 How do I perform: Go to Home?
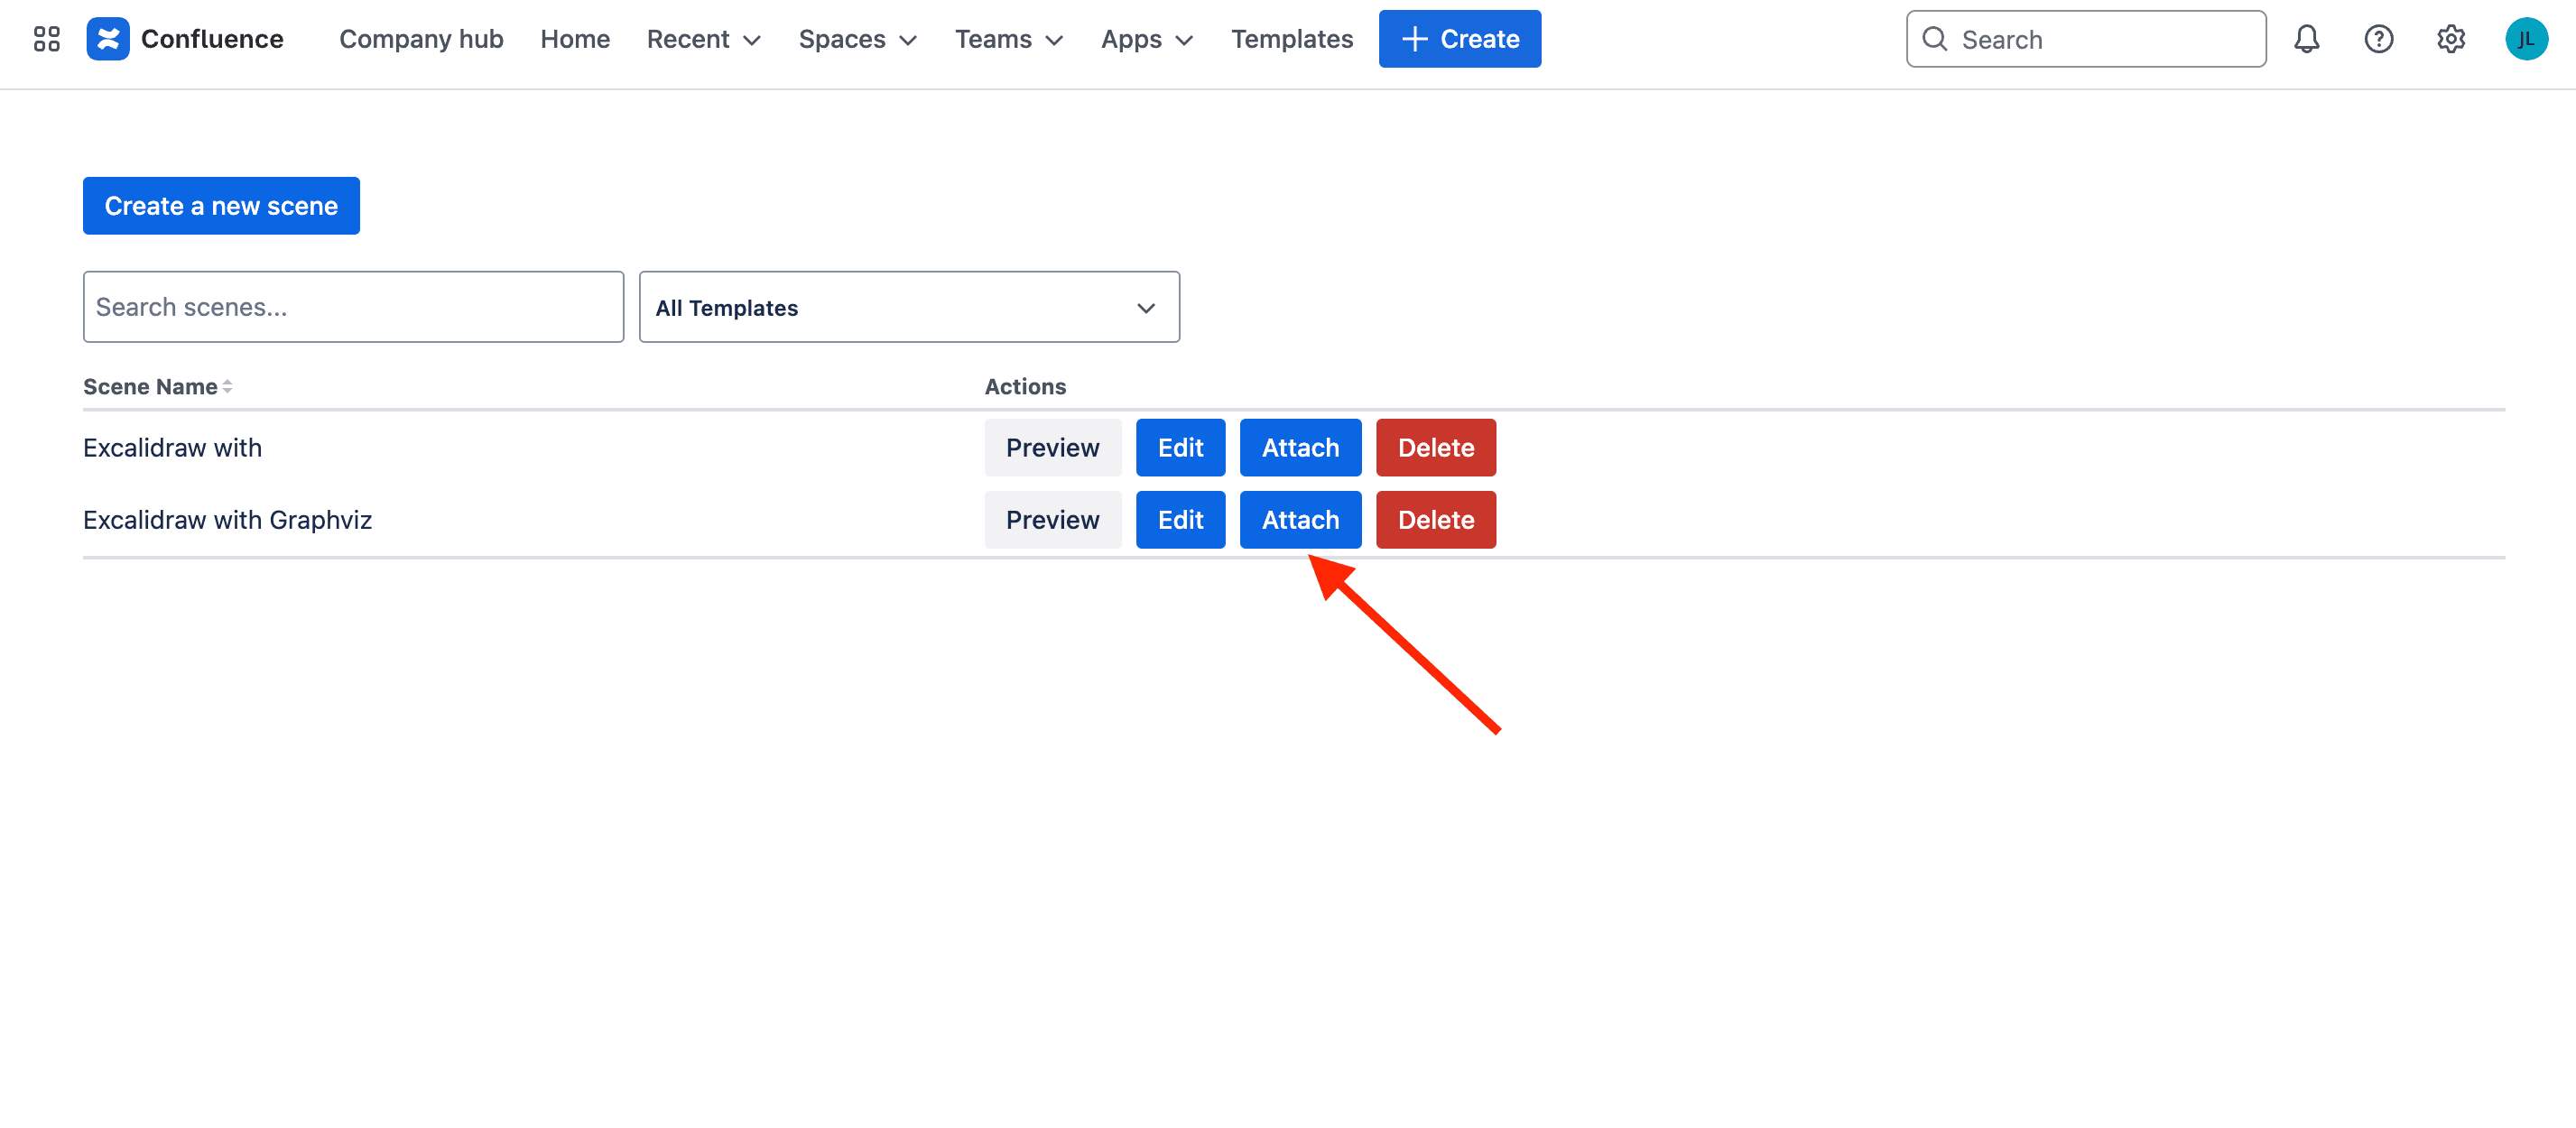pyautogui.click(x=575, y=39)
